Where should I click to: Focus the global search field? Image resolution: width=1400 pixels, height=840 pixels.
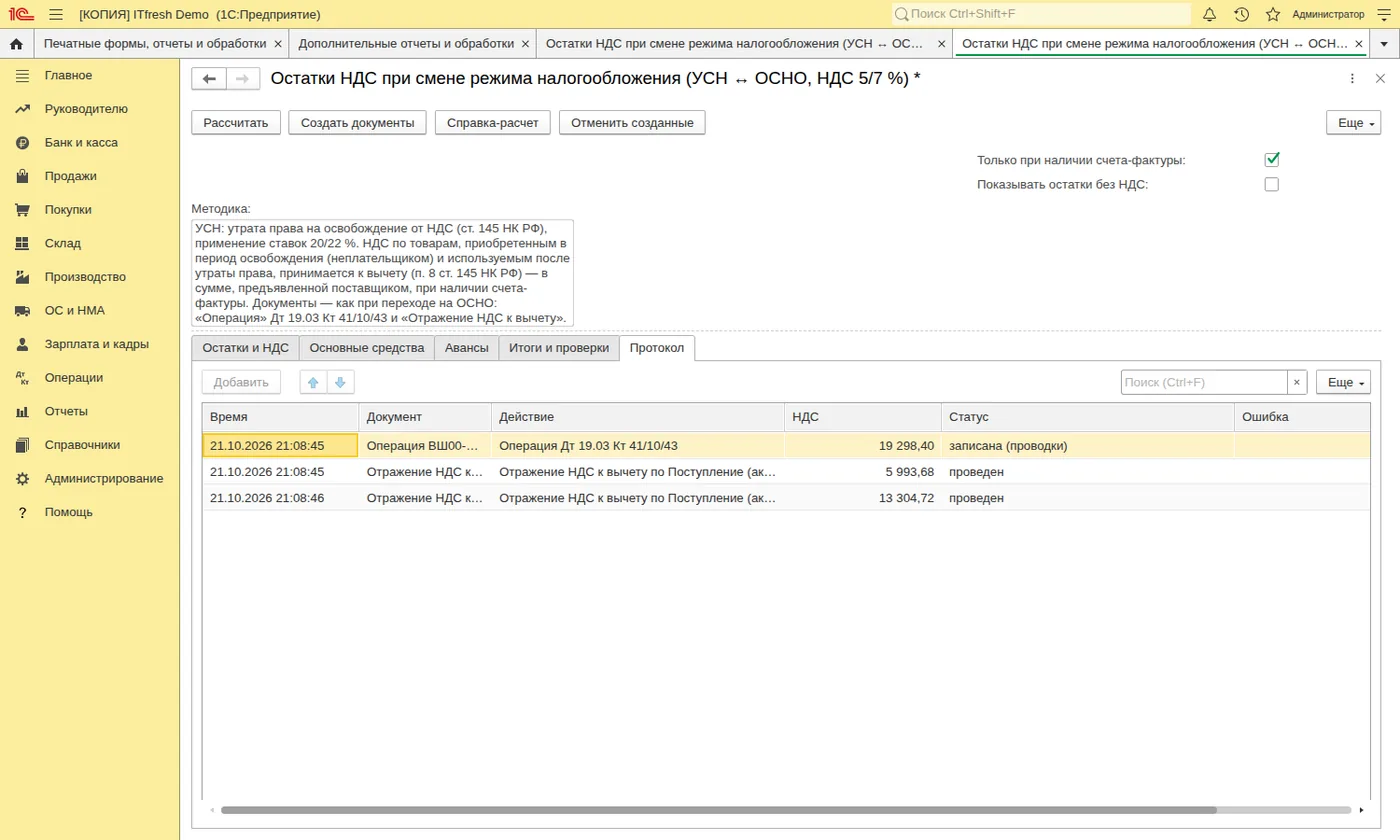(1041, 14)
